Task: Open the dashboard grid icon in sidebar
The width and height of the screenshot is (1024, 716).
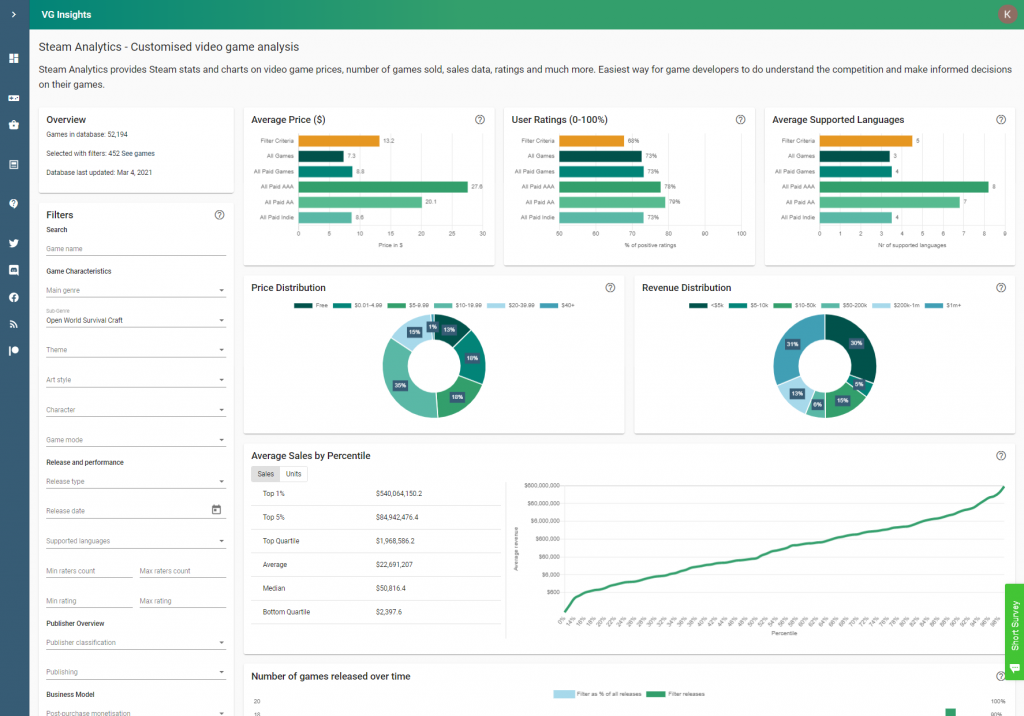Action: 14,58
